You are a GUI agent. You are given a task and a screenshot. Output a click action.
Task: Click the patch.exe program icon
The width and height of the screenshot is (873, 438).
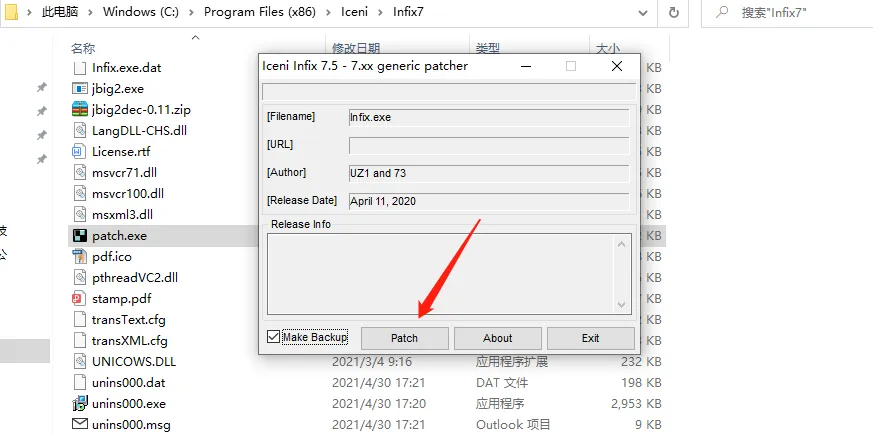pyautogui.click(x=80, y=236)
